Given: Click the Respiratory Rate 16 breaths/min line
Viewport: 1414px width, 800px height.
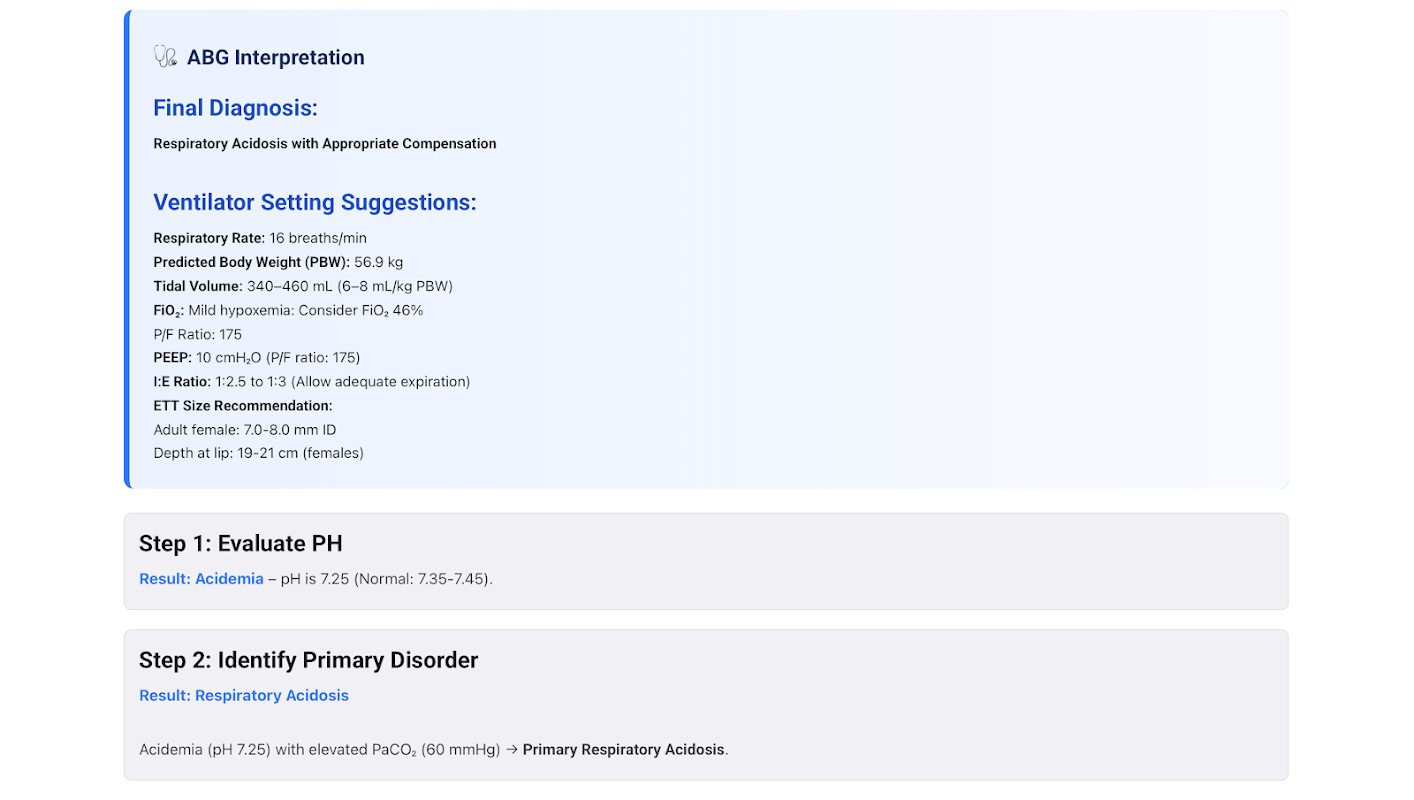Looking at the screenshot, I should click(x=260, y=238).
